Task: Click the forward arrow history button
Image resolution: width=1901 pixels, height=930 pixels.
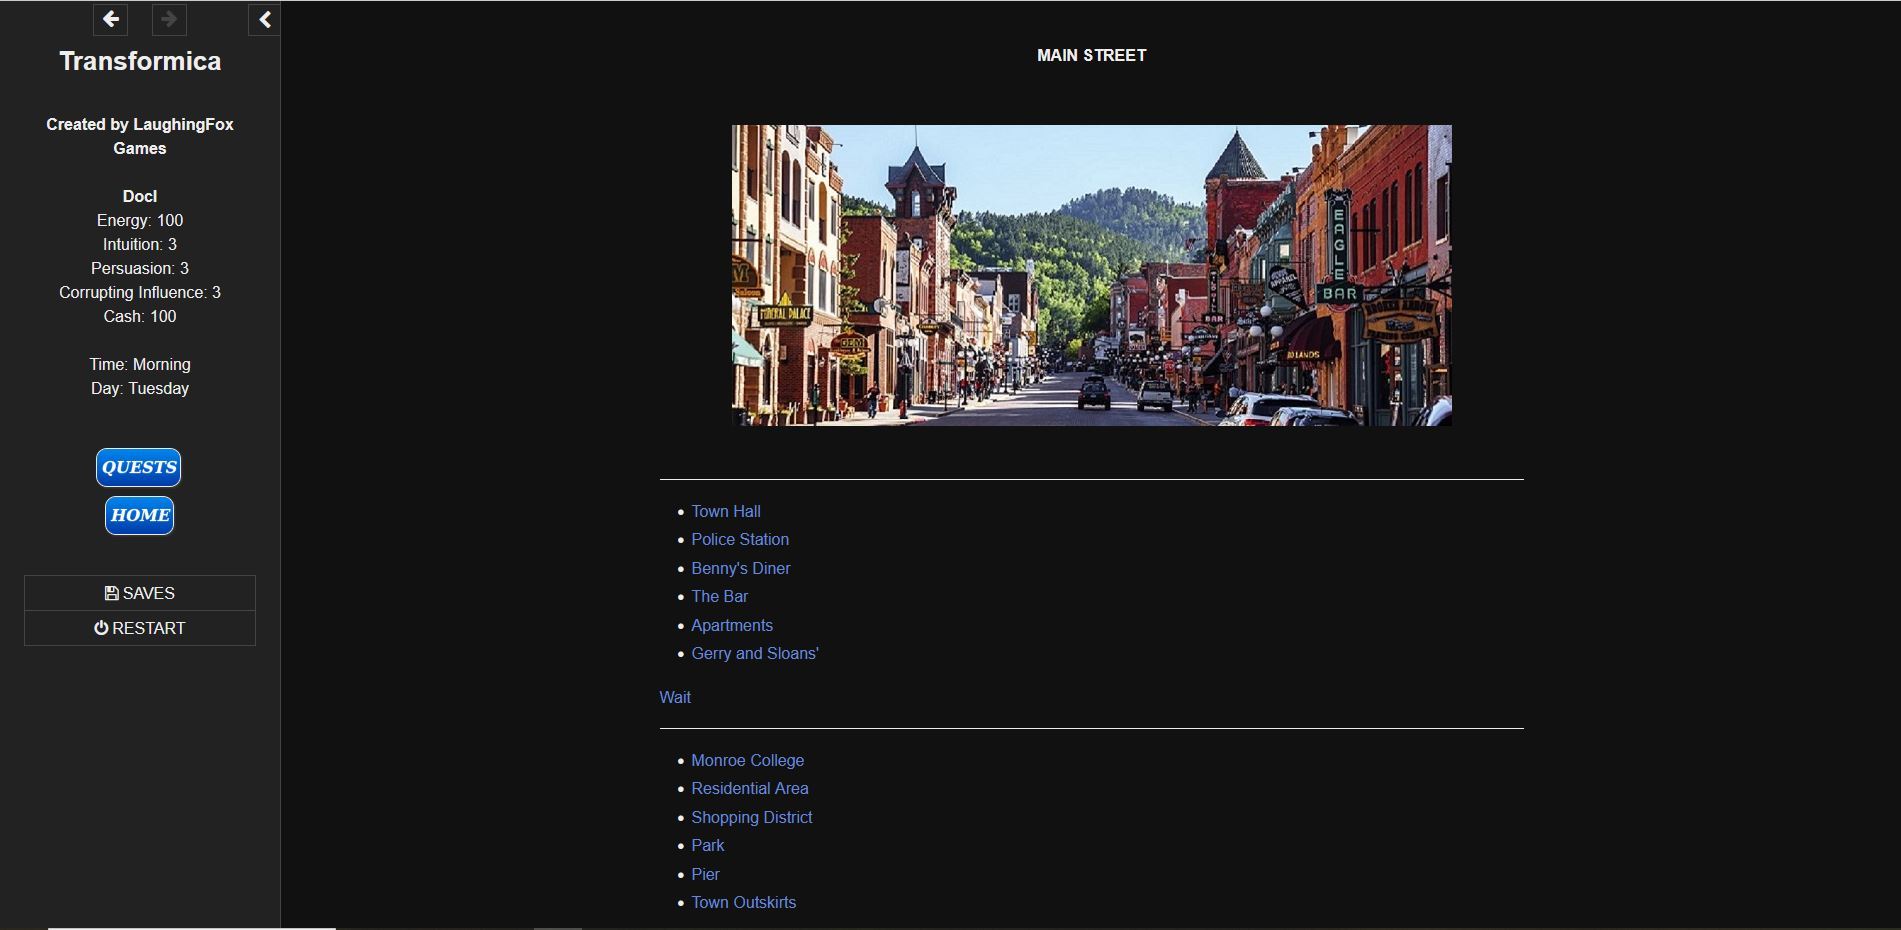Action: pyautogui.click(x=169, y=19)
